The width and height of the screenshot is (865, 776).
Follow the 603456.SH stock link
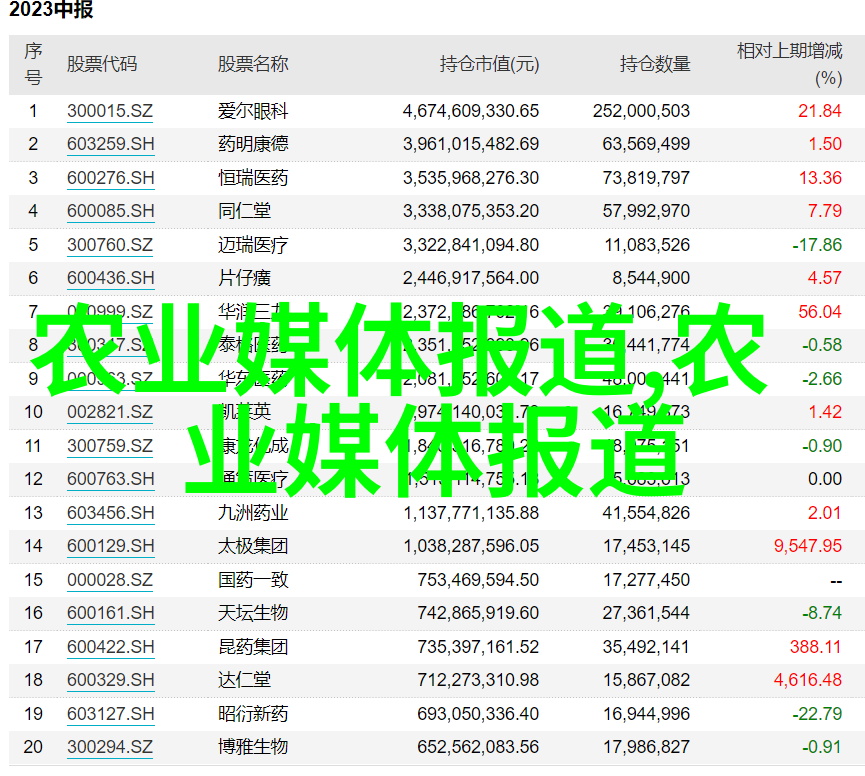tap(110, 513)
